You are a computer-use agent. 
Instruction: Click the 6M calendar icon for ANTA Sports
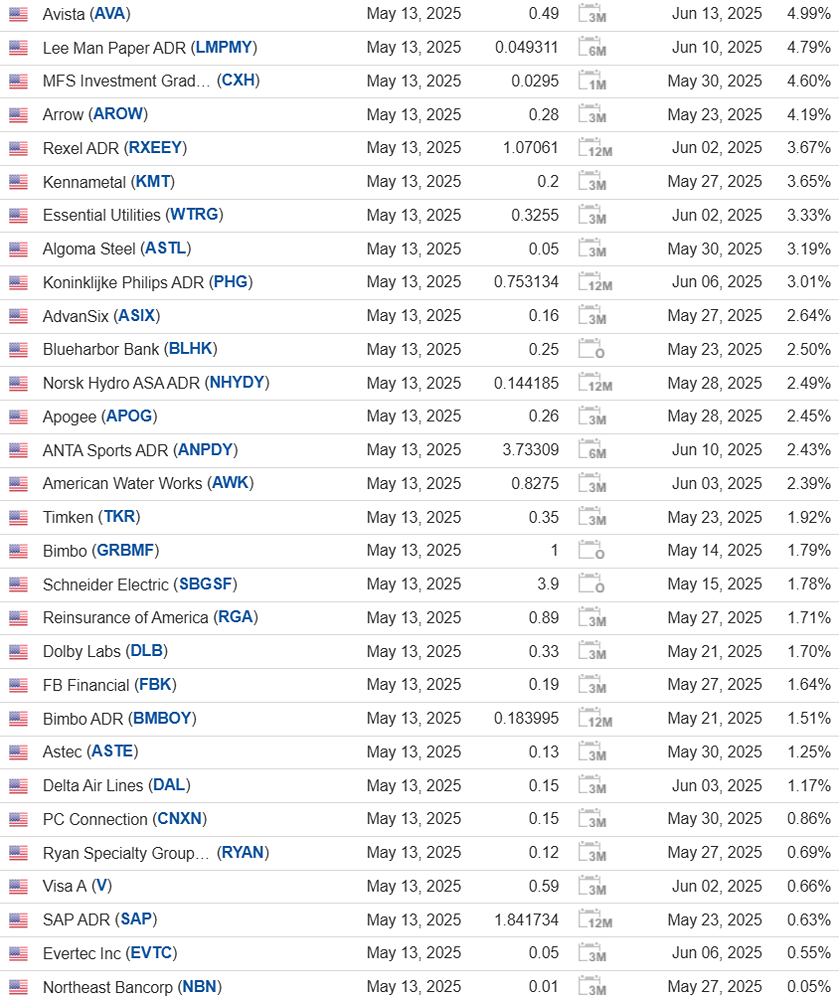[592, 450]
